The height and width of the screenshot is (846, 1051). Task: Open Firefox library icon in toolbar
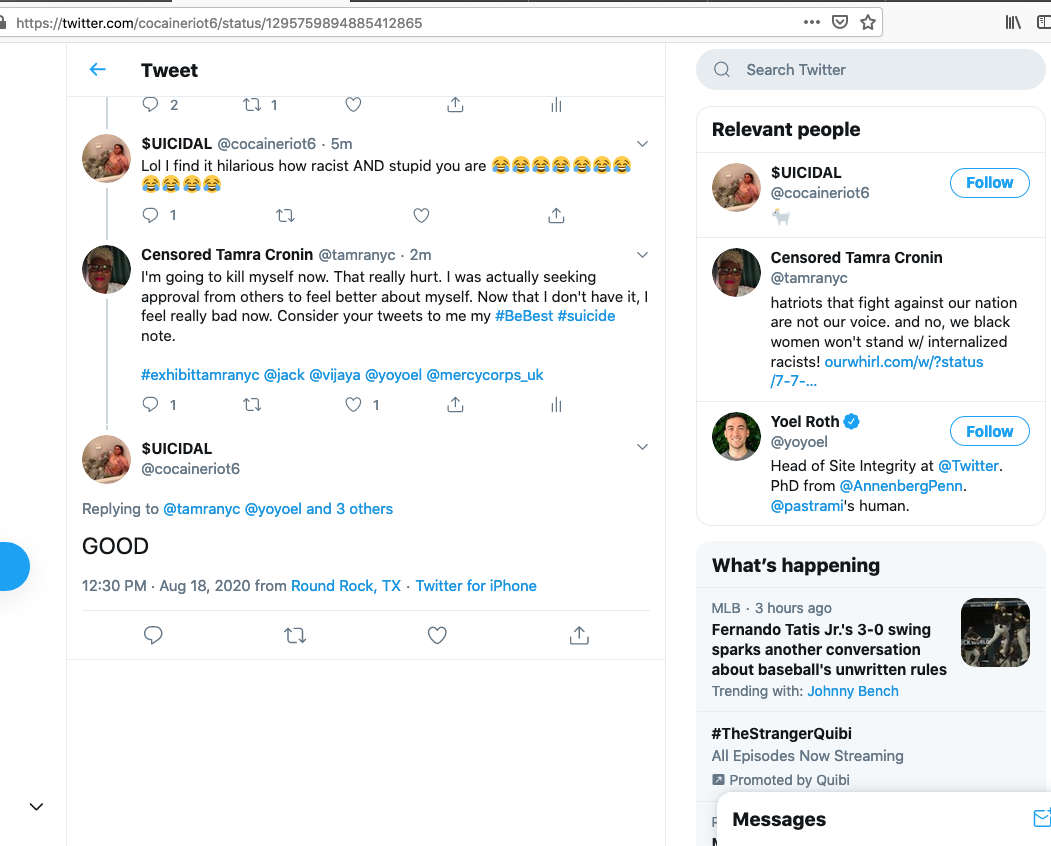click(1013, 22)
